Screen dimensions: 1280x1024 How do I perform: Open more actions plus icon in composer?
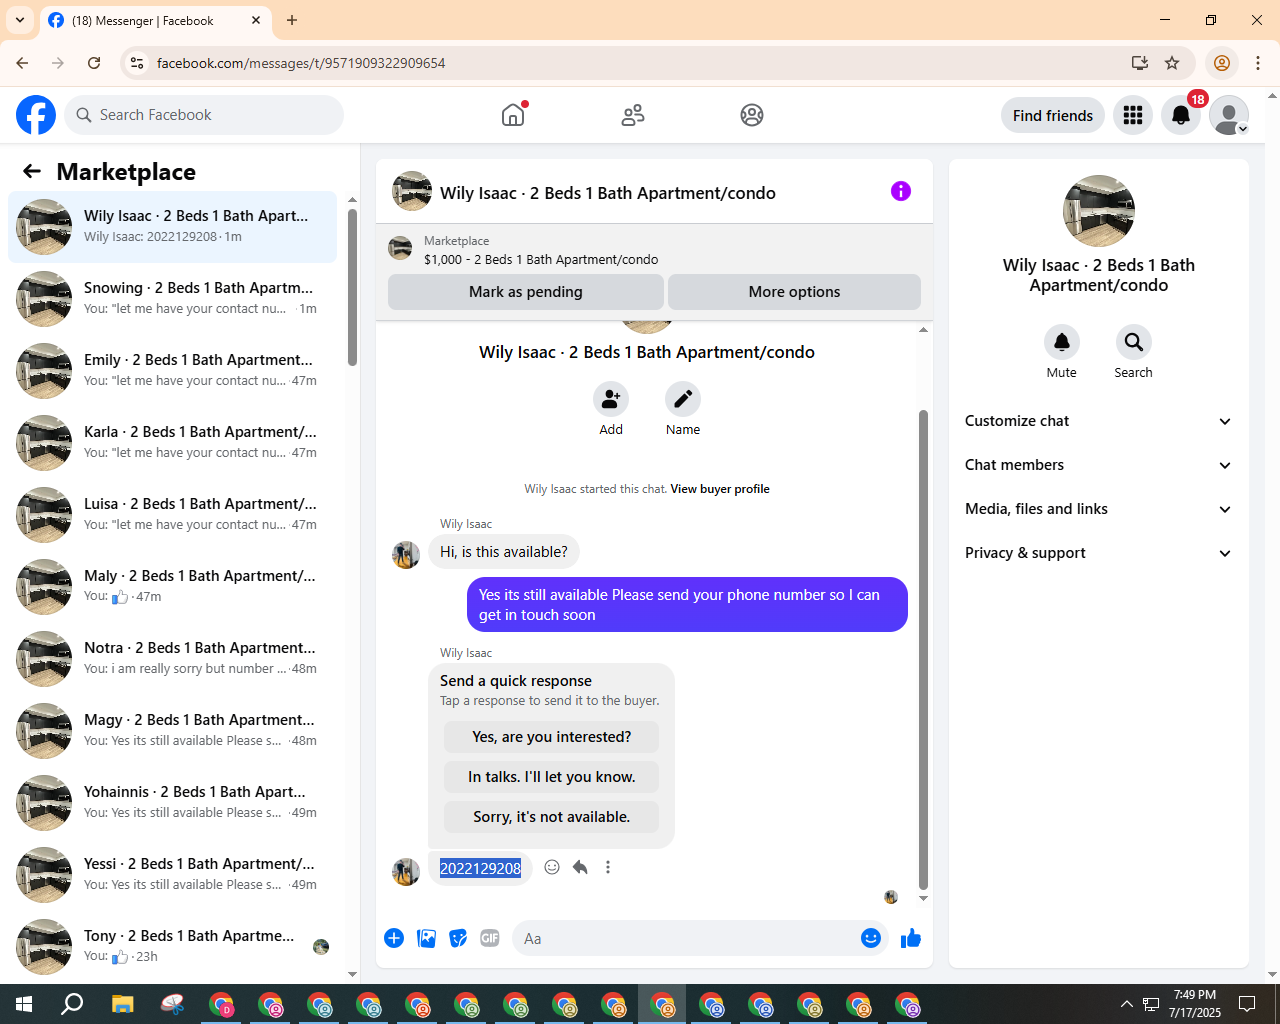[394, 938]
